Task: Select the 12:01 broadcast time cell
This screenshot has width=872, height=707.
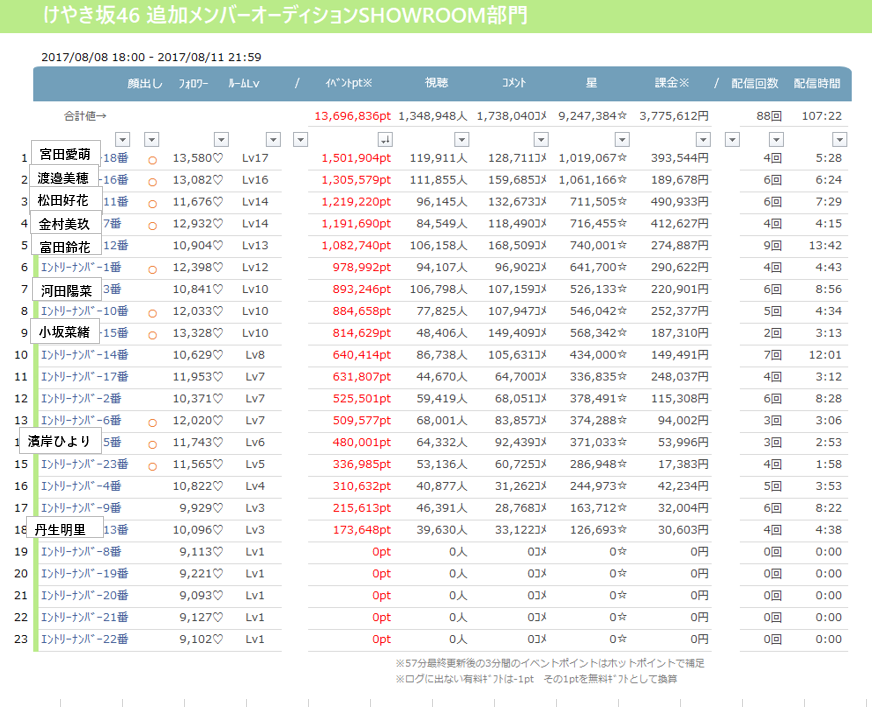Action: point(825,355)
